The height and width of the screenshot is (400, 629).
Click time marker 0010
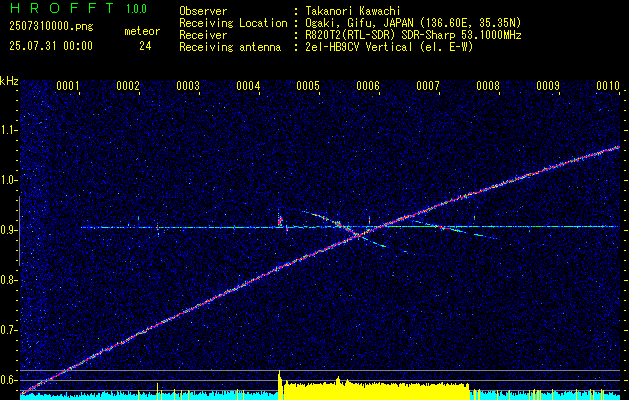click(x=608, y=86)
